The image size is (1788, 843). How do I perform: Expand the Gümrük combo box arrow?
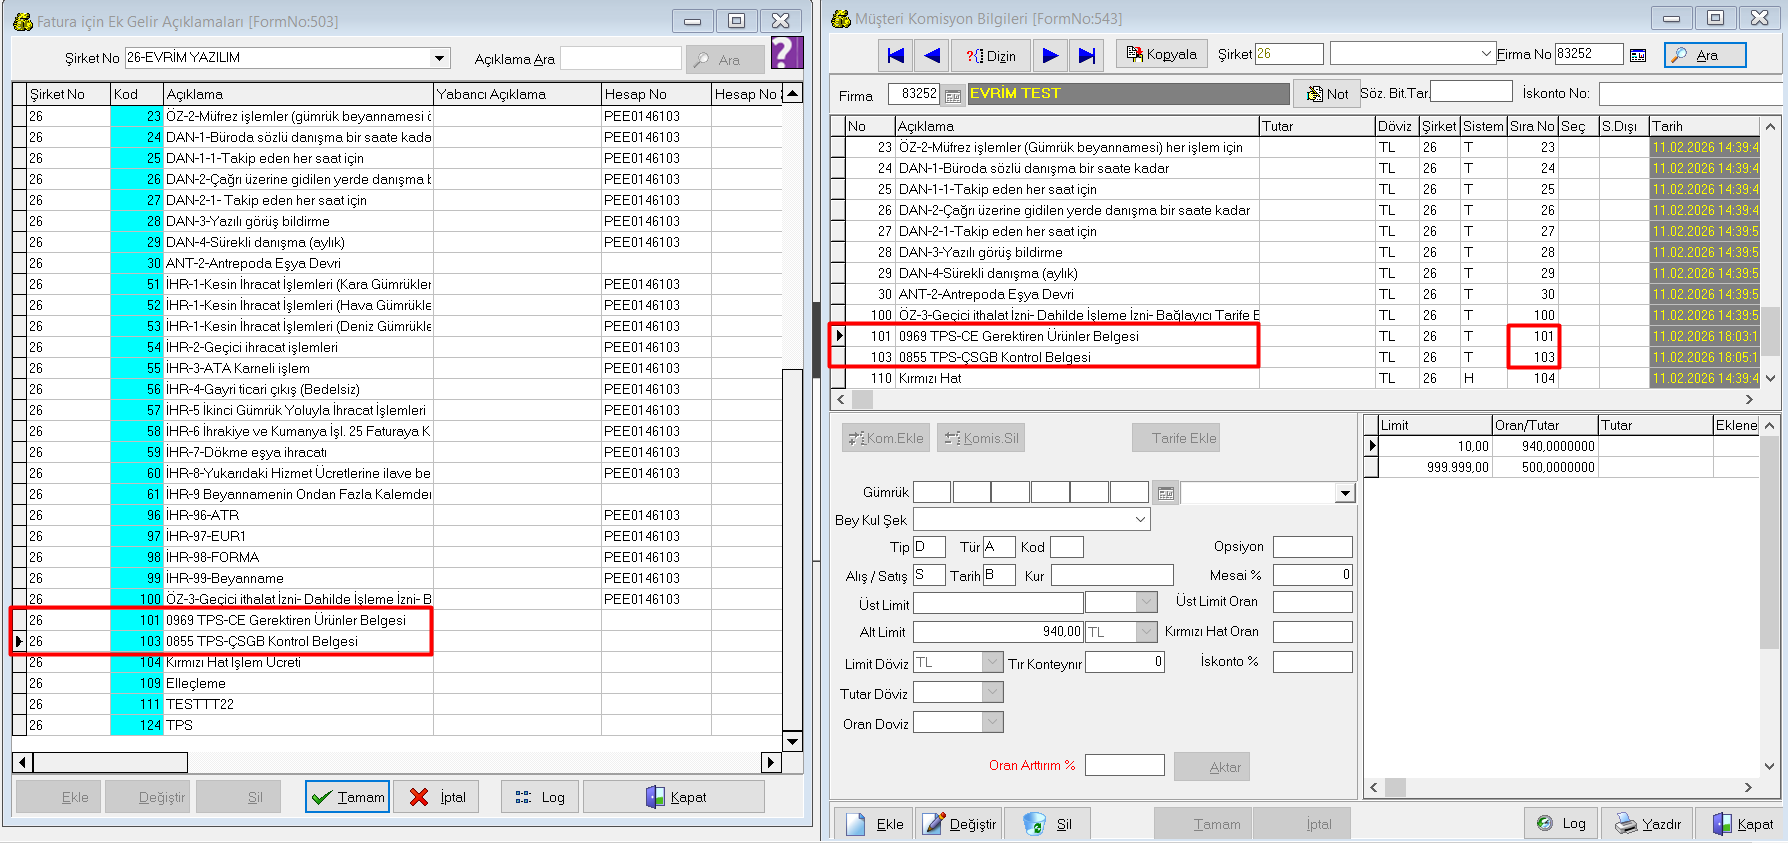click(1344, 493)
